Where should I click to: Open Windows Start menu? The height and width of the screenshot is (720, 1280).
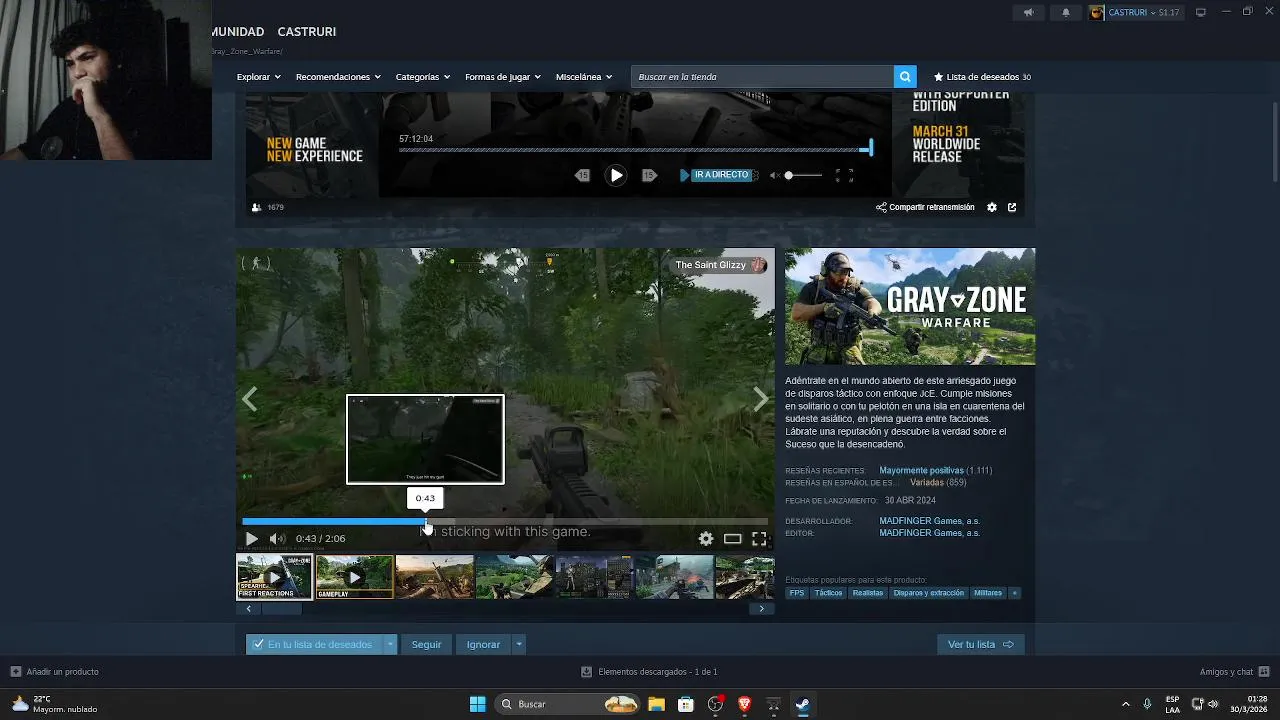point(478,704)
